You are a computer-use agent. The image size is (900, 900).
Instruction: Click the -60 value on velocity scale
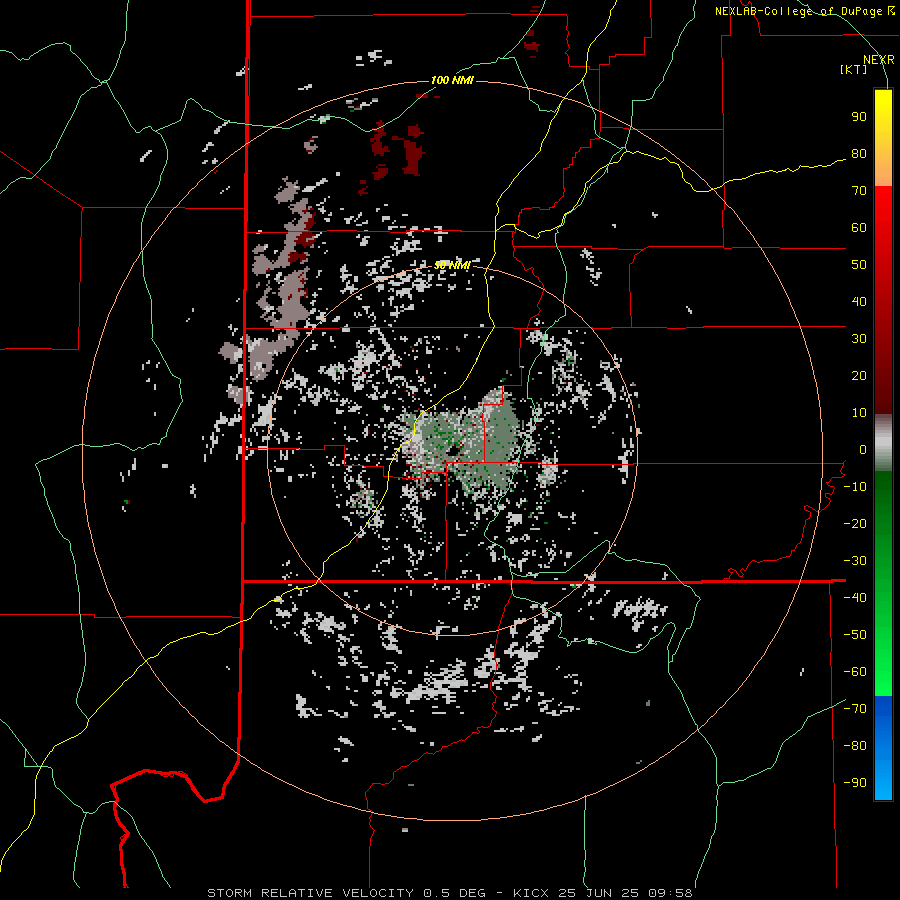click(855, 672)
